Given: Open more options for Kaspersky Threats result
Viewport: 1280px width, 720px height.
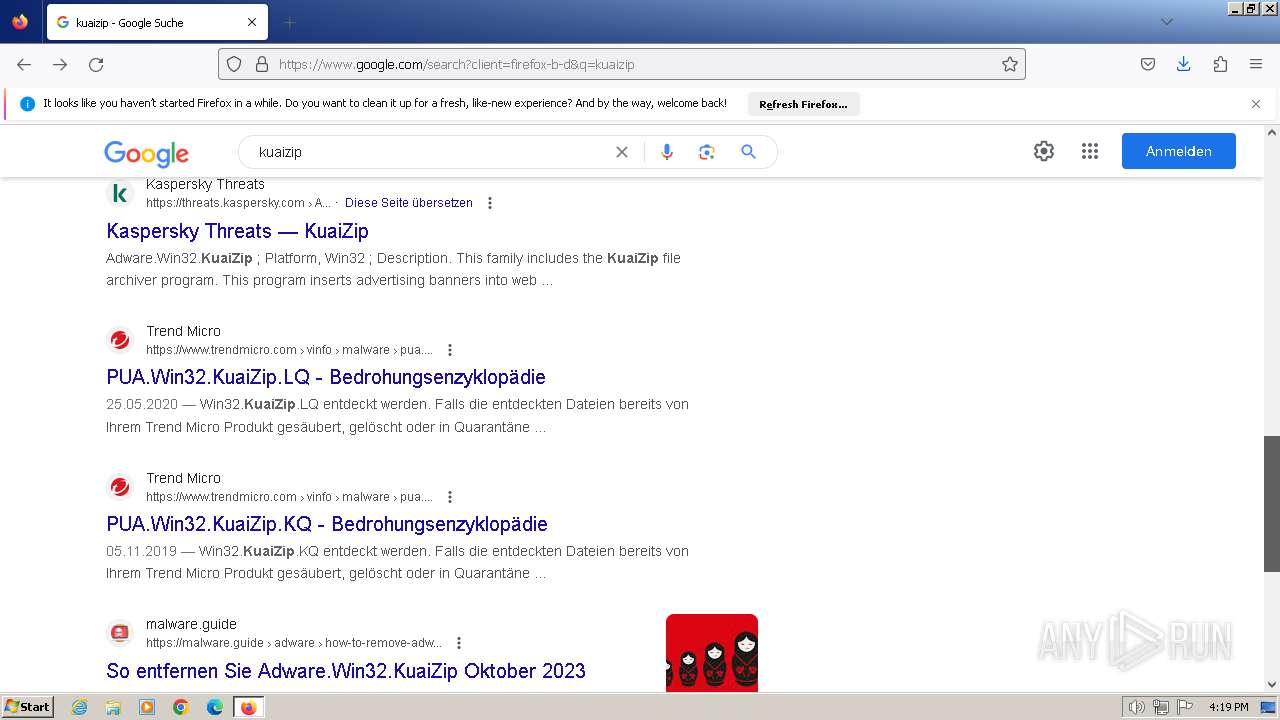Looking at the screenshot, I should click(490, 203).
